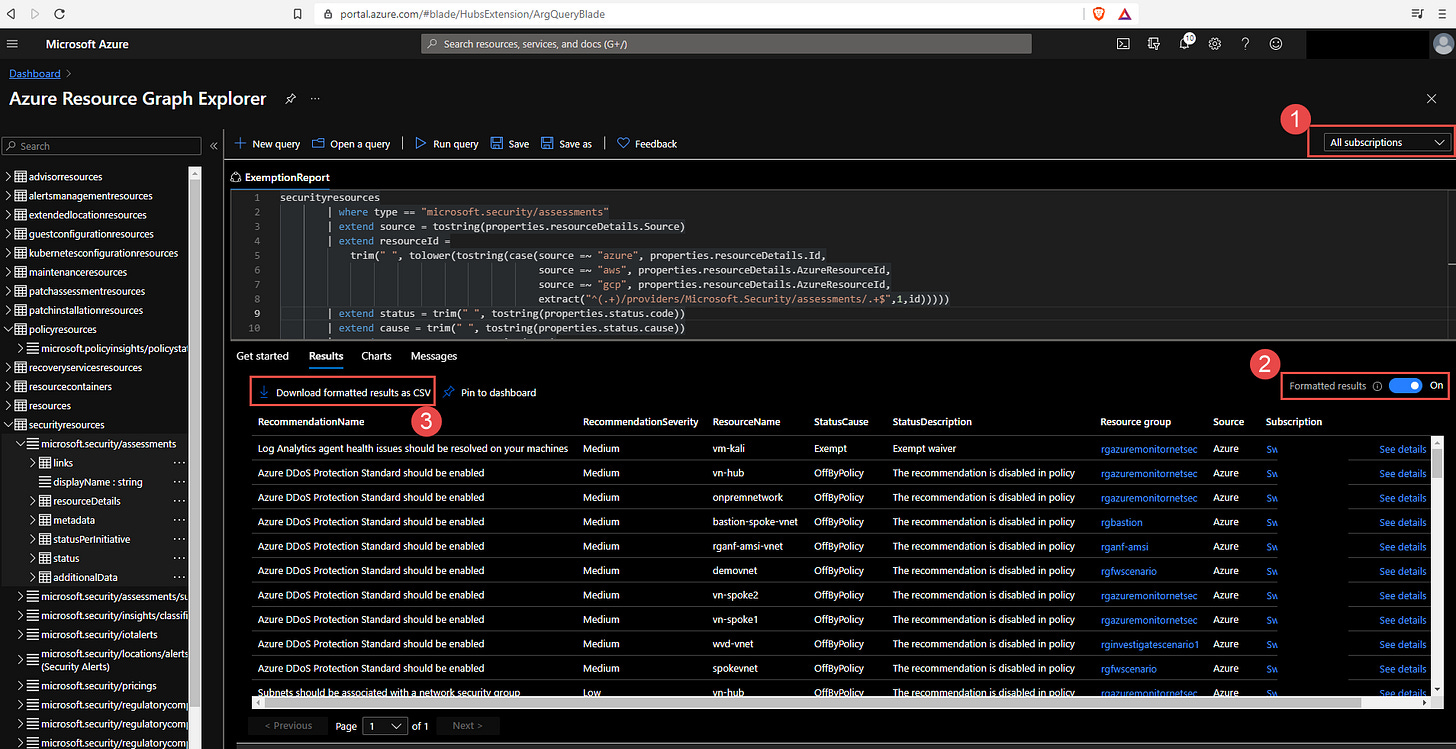Viewport: 1456px width, 749px height.
Task: Collapse the policyresources table
Action: click(x=9, y=329)
